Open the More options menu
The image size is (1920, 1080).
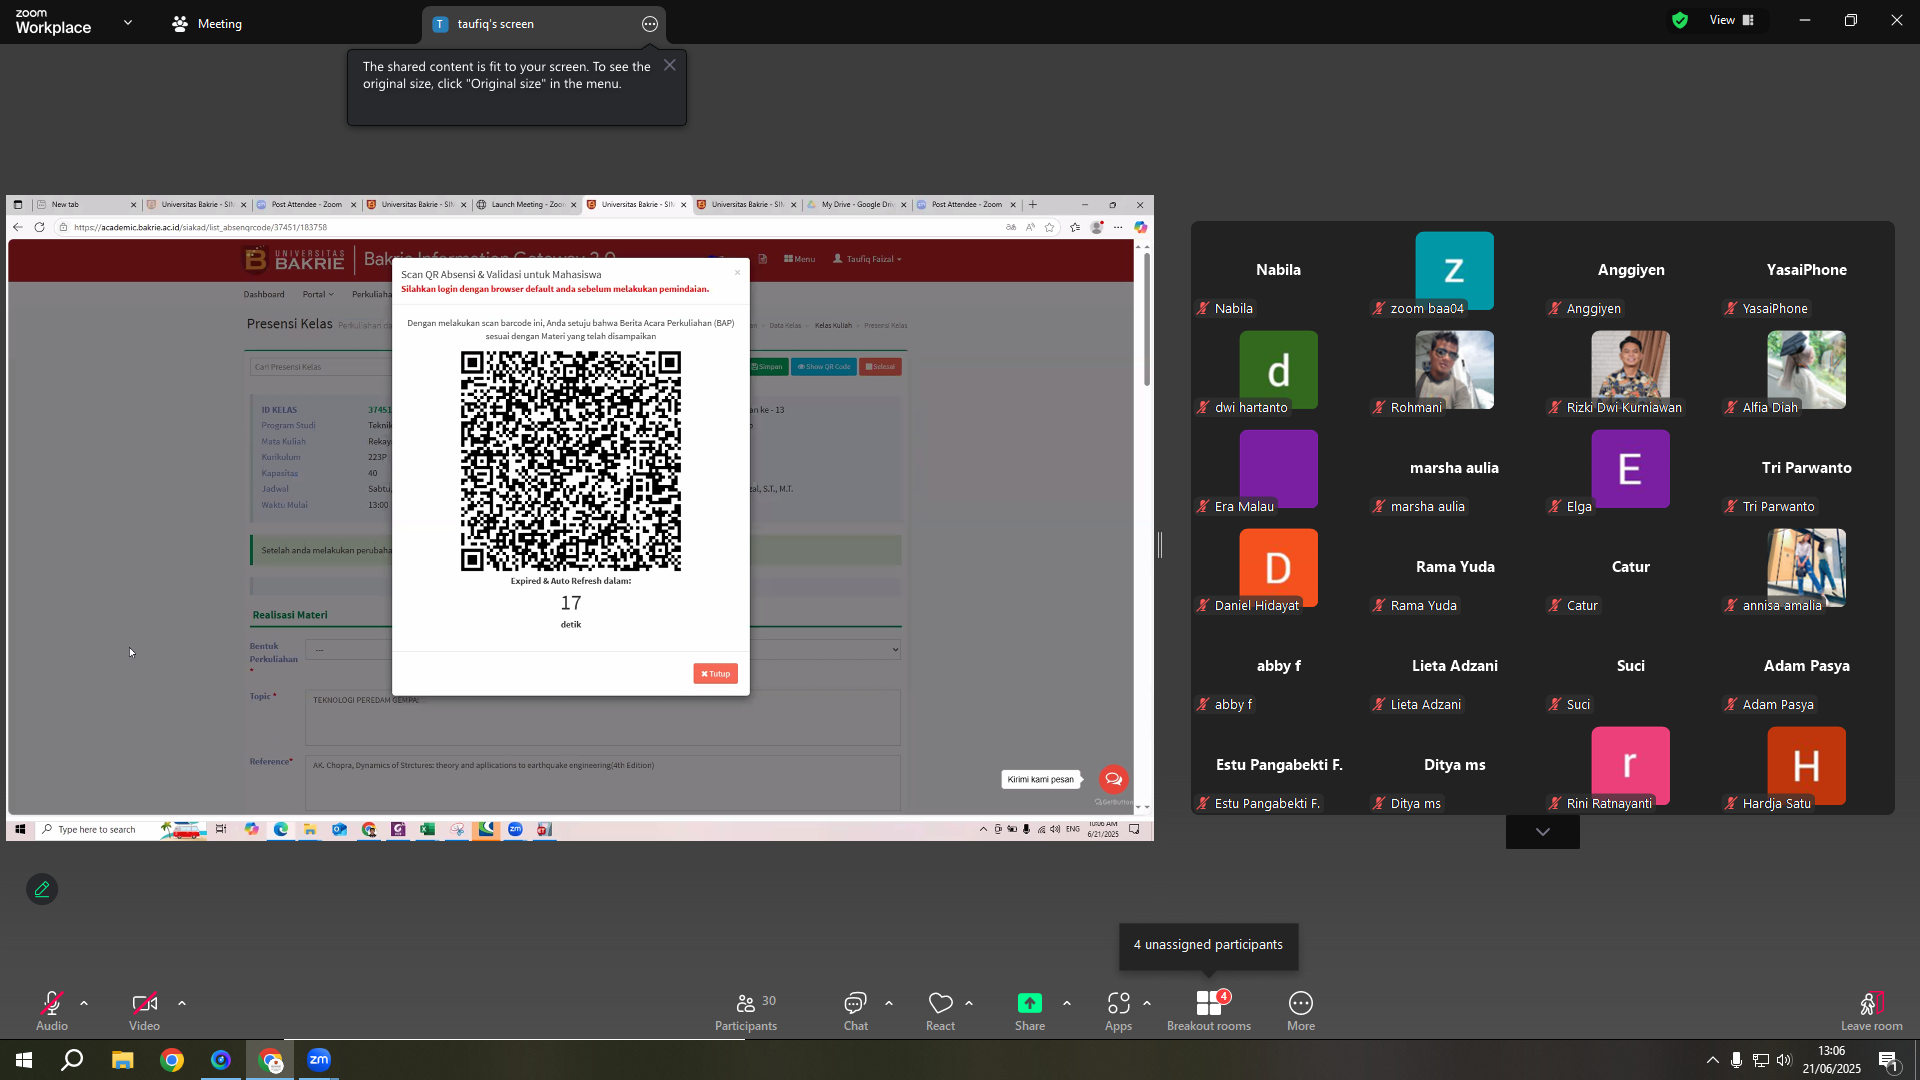click(1301, 1011)
